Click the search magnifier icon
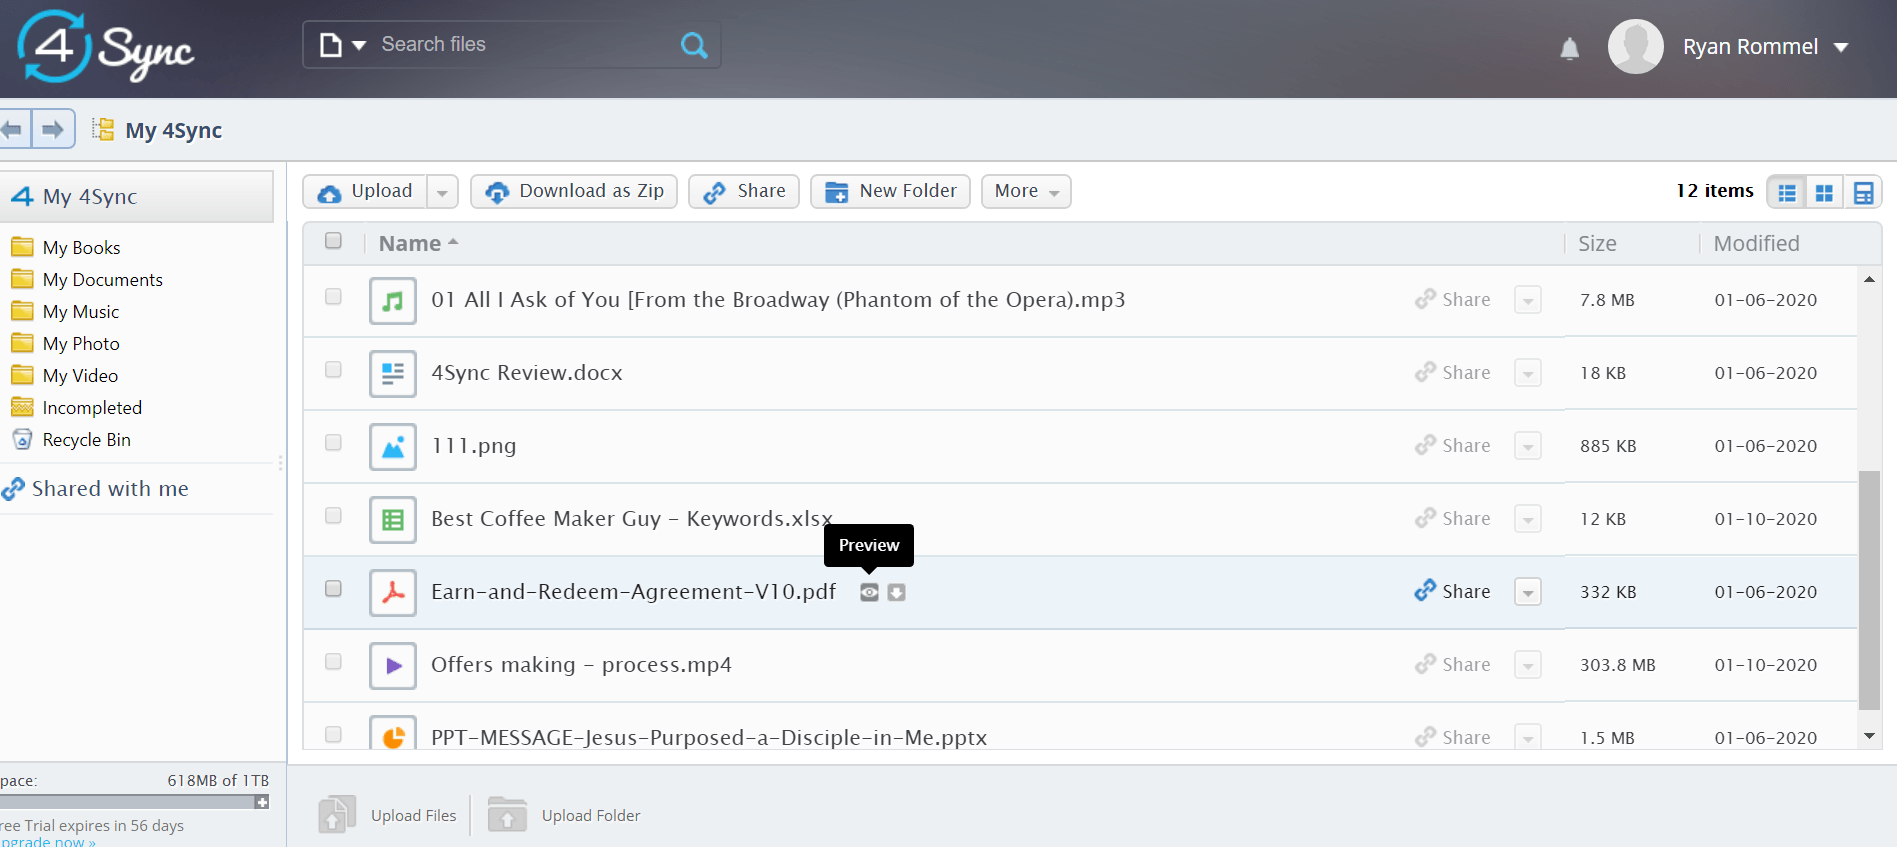The width and height of the screenshot is (1897, 847). (693, 45)
